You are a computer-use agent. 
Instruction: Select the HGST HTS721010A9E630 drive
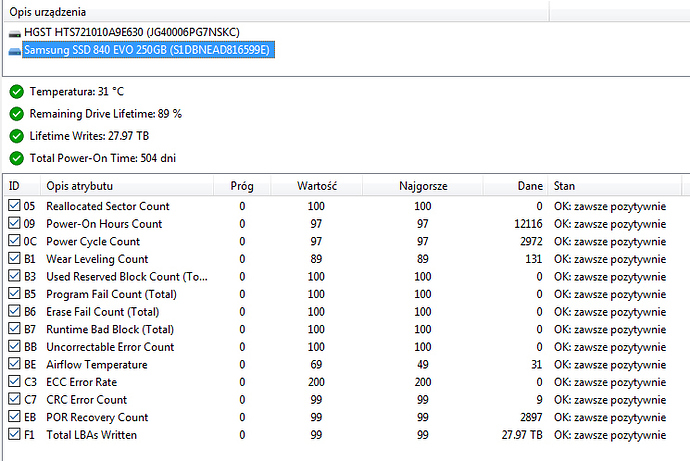[x=132, y=32]
